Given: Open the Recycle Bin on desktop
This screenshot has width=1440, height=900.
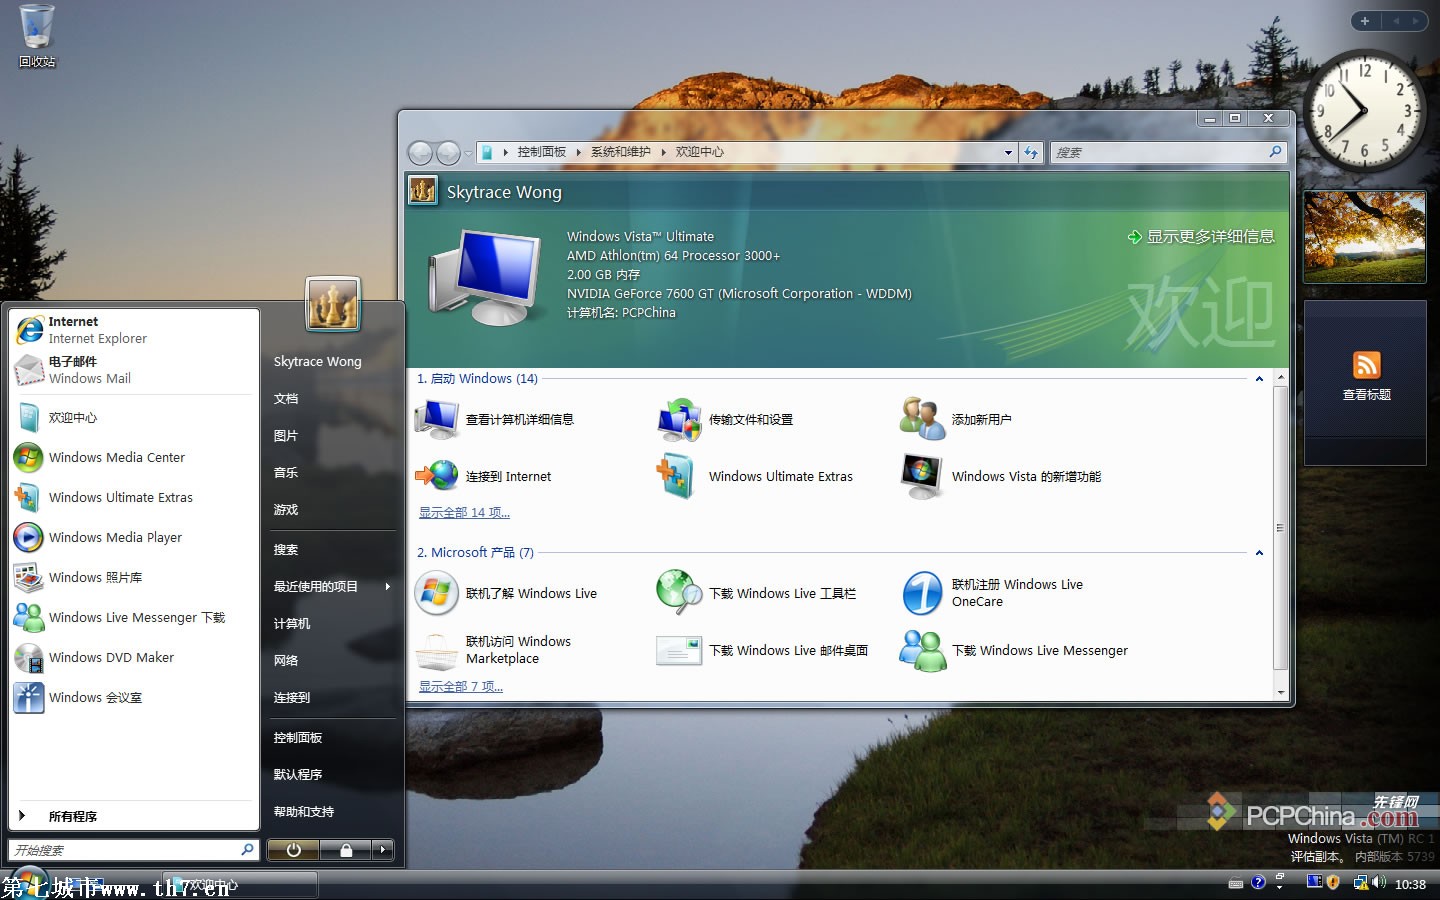Looking at the screenshot, I should (37, 28).
